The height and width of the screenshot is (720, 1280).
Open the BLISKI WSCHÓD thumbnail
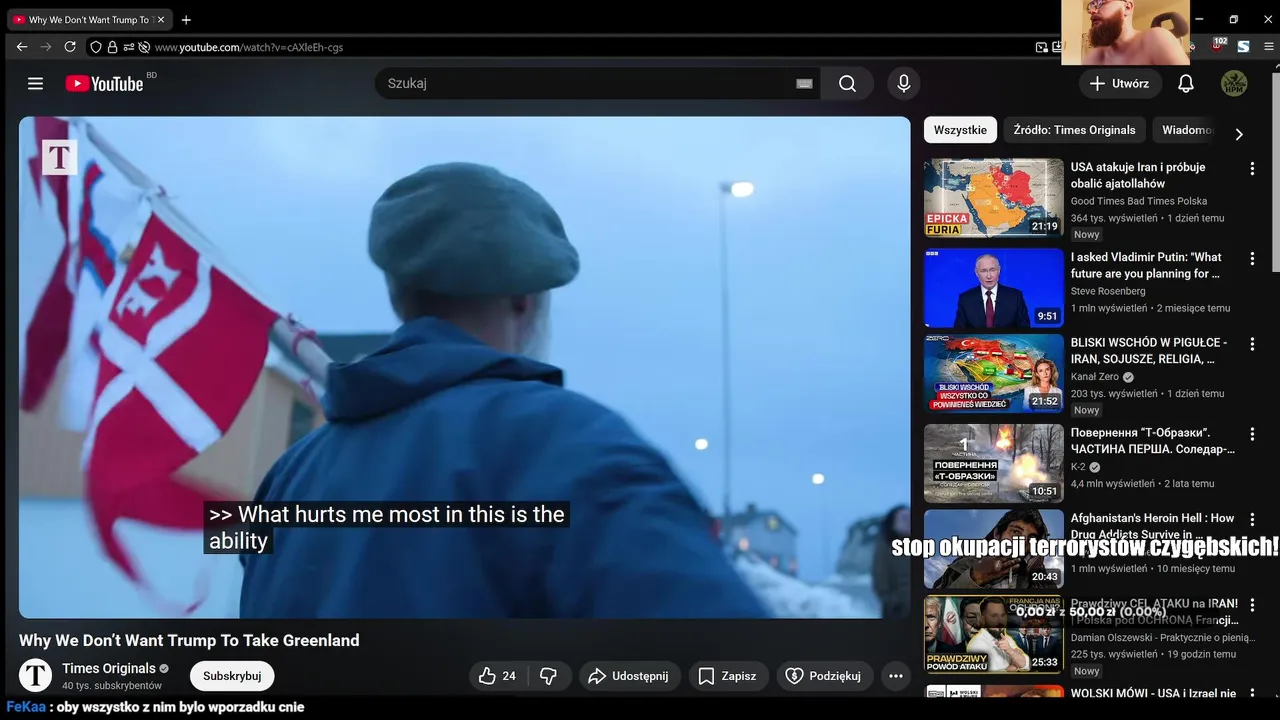pyautogui.click(x=993, y=373)
